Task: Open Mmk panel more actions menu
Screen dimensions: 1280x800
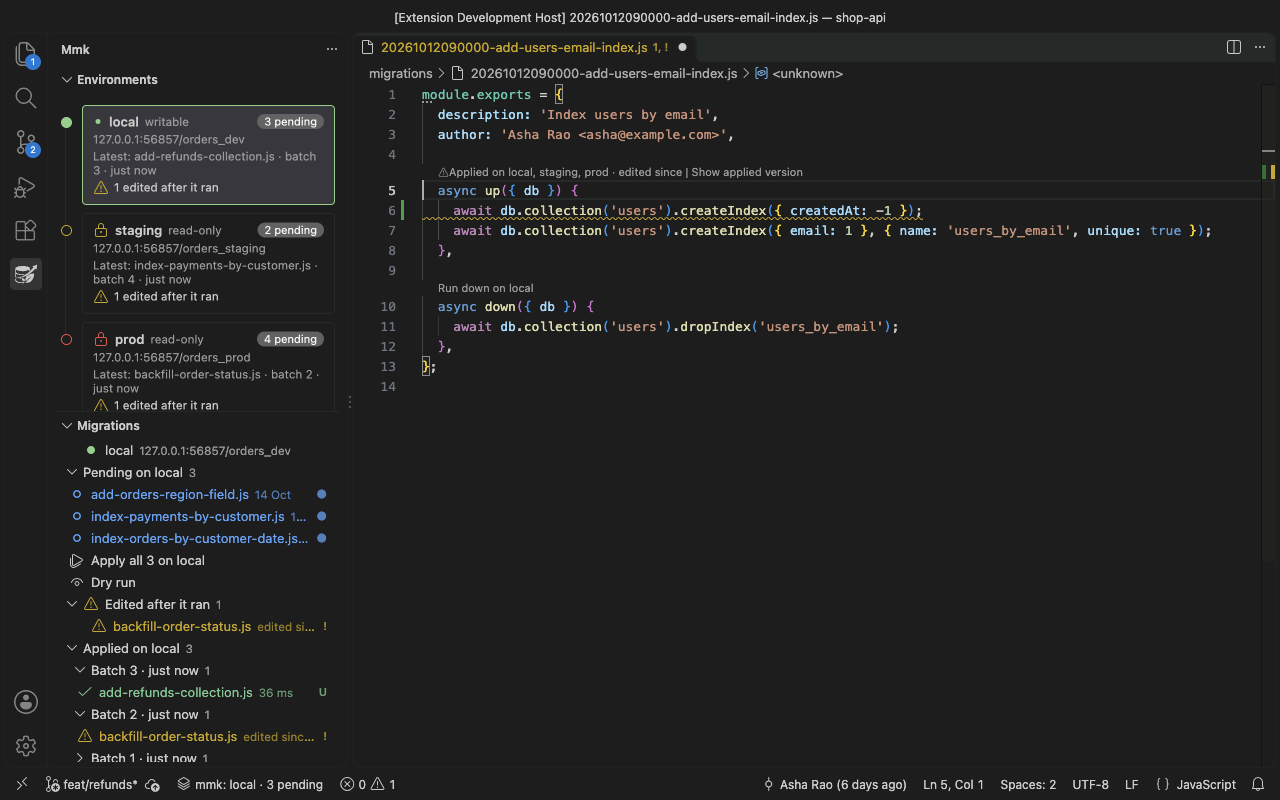Action: click(x=332, y=49)
